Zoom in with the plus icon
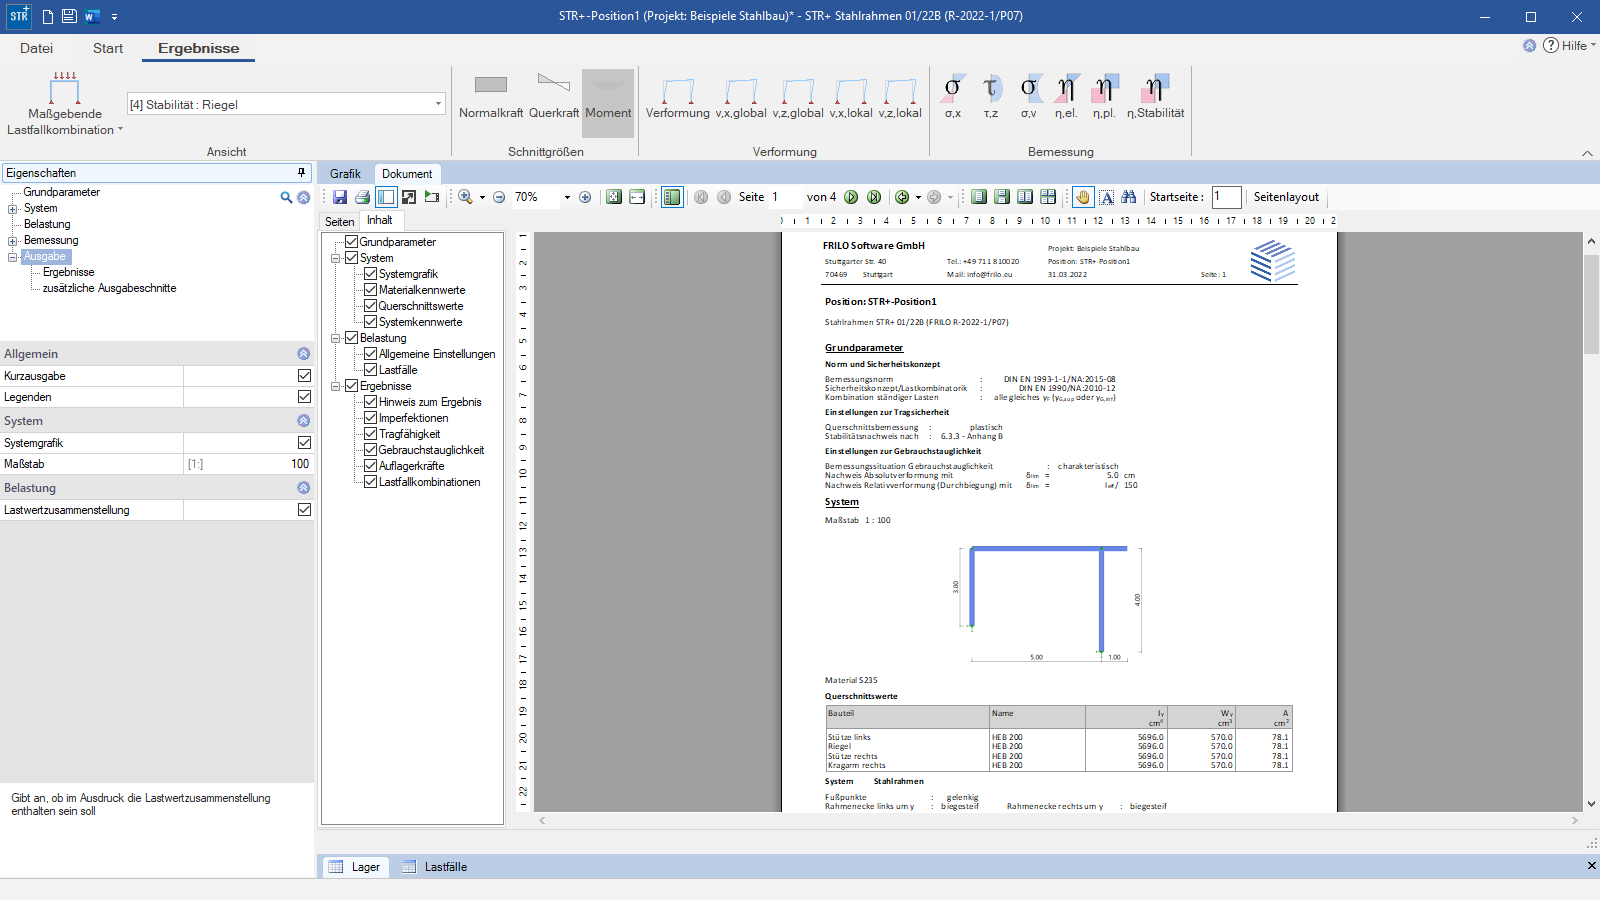Screen dimensions: 1600x900 (x=585, y=197)
